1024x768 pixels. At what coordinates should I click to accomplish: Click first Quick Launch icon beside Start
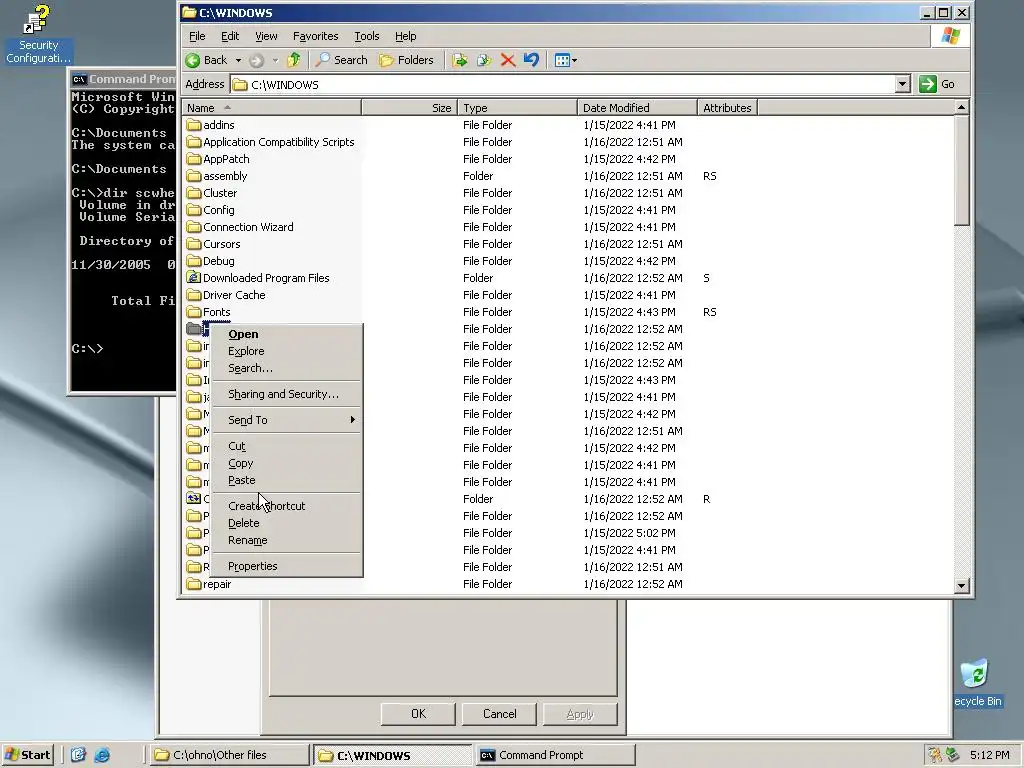coord(78,755)
